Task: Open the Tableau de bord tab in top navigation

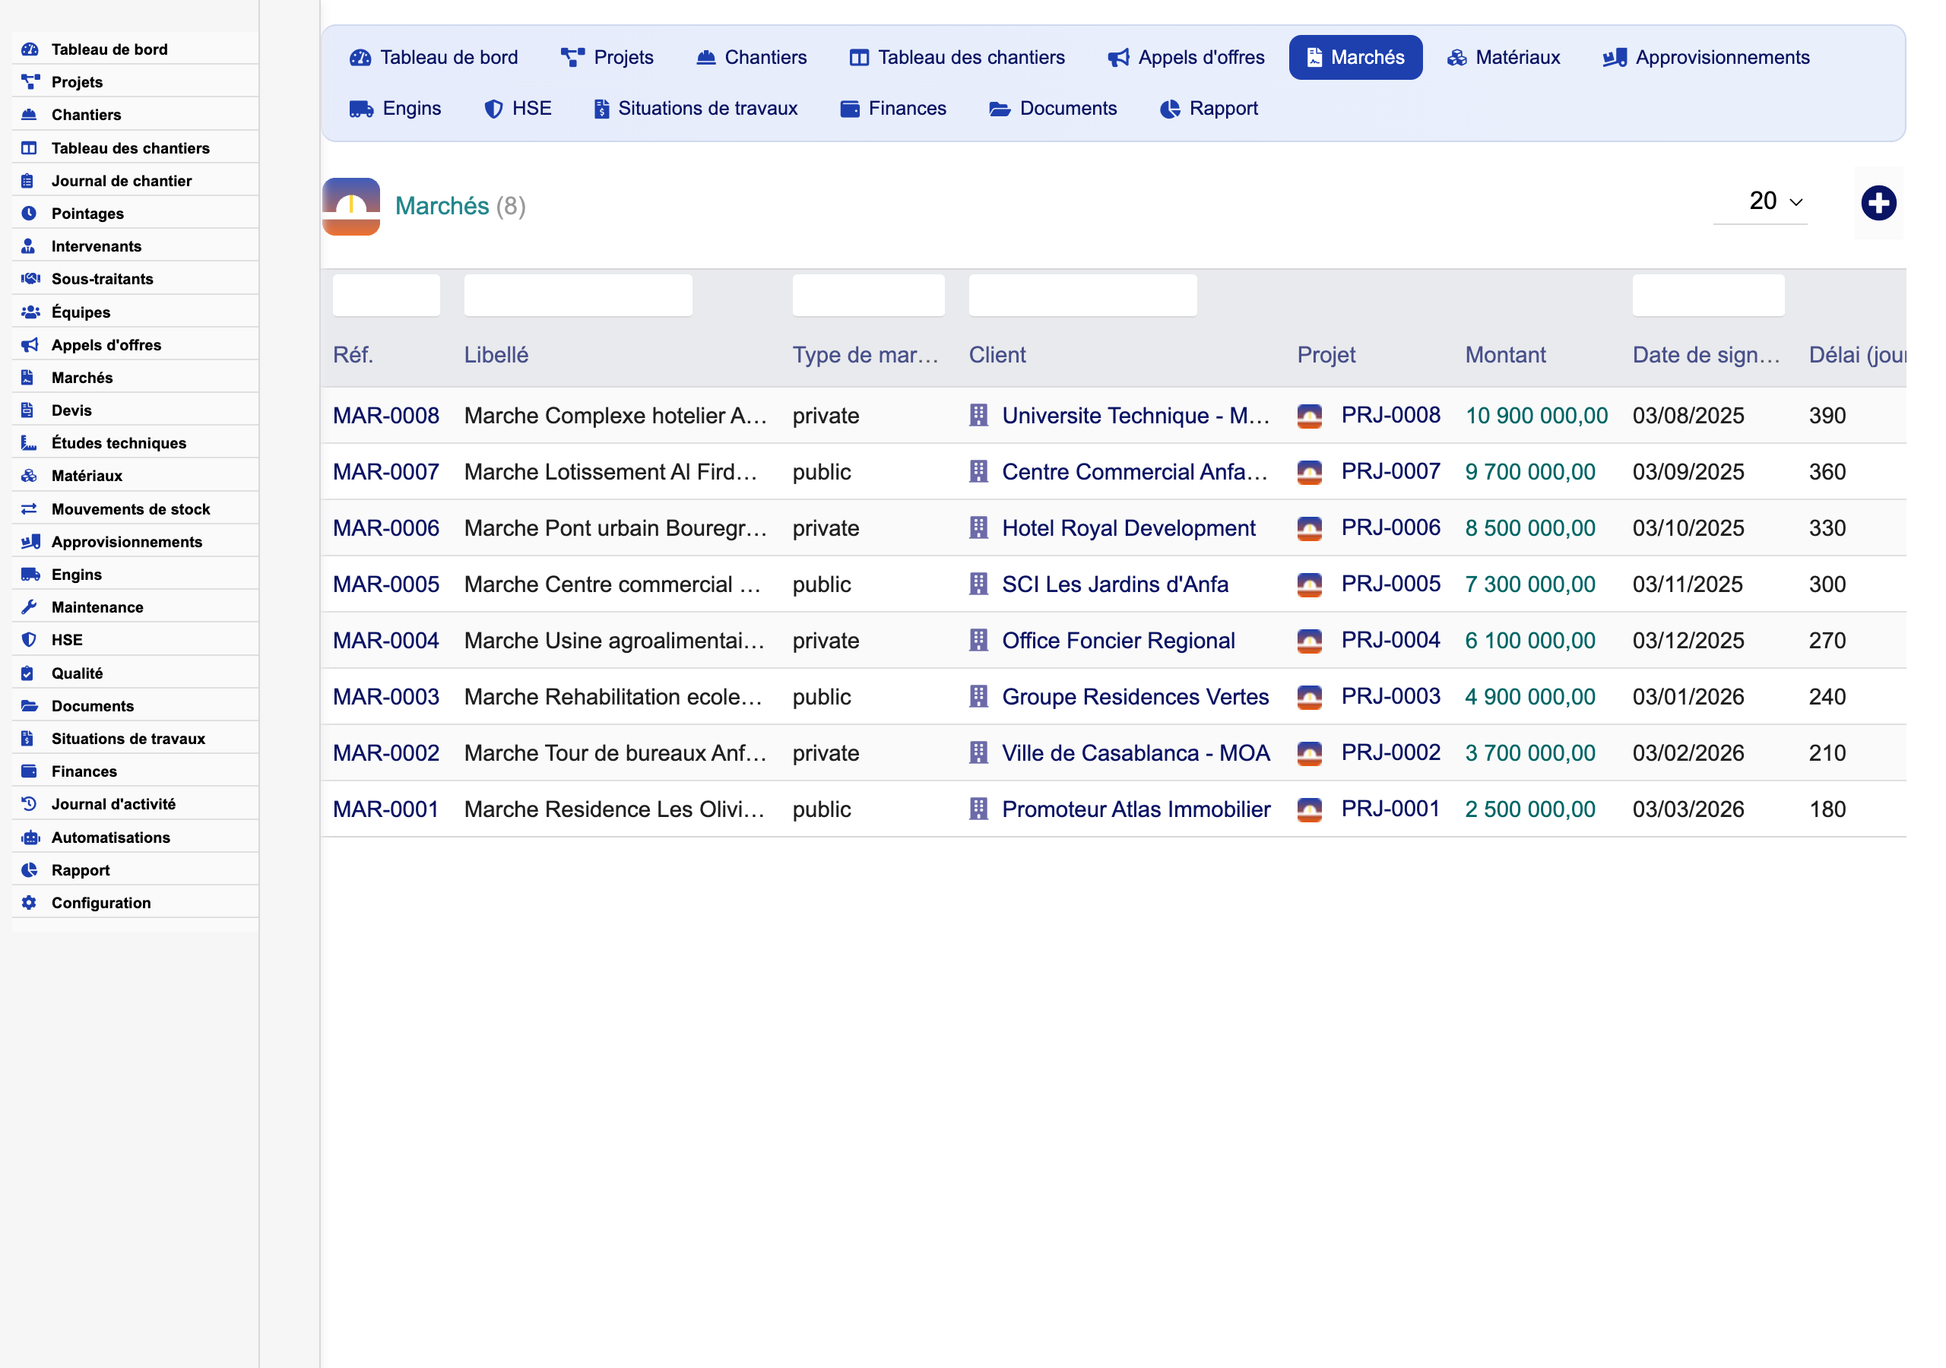Action: (434, 57)
